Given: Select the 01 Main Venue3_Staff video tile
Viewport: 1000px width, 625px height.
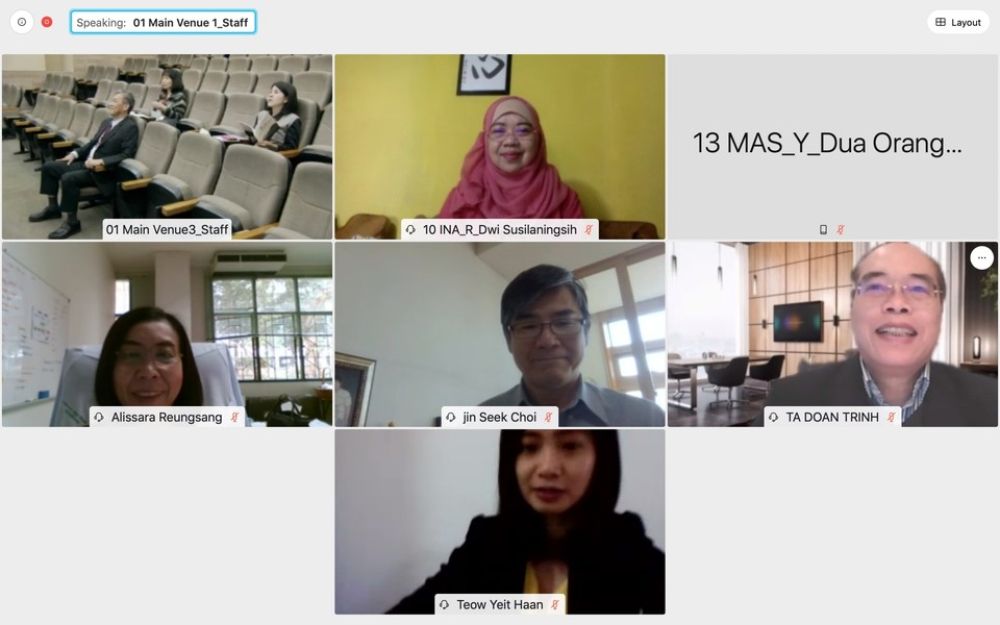Looking at the screenshot, I should pyautogui.click(x=167, y=147).
